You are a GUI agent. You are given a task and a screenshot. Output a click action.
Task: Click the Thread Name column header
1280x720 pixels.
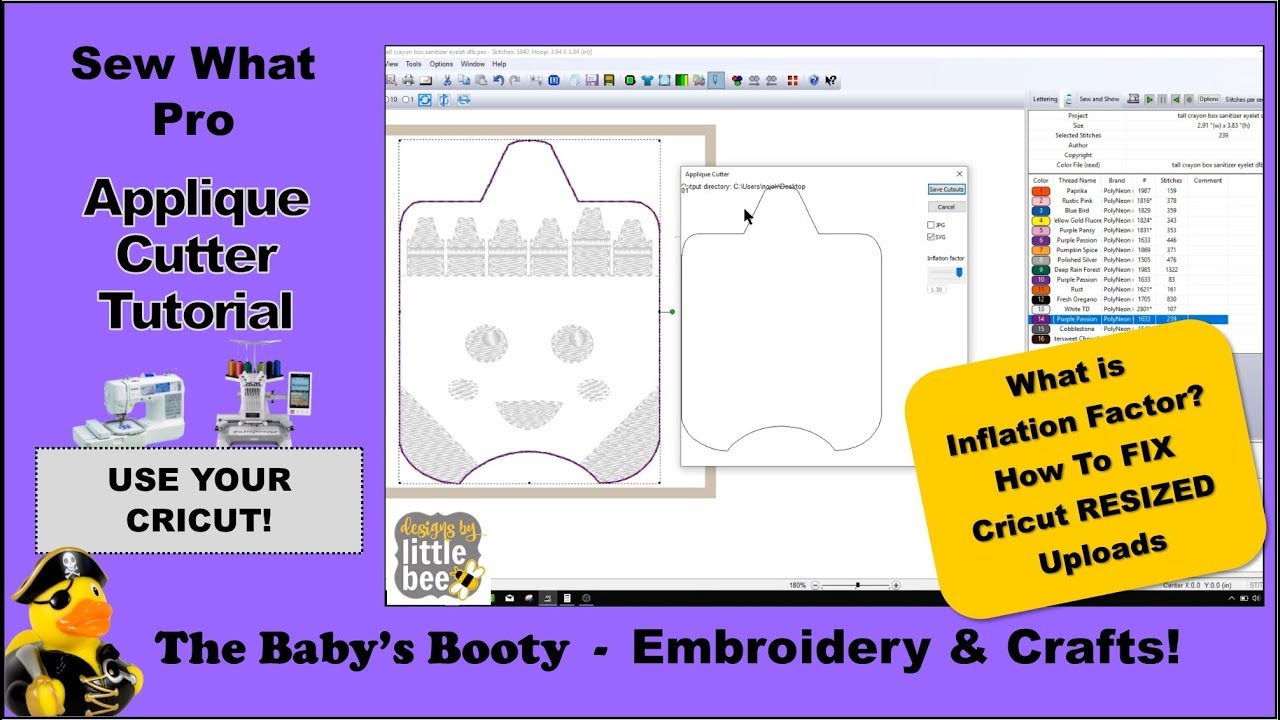1077,181
